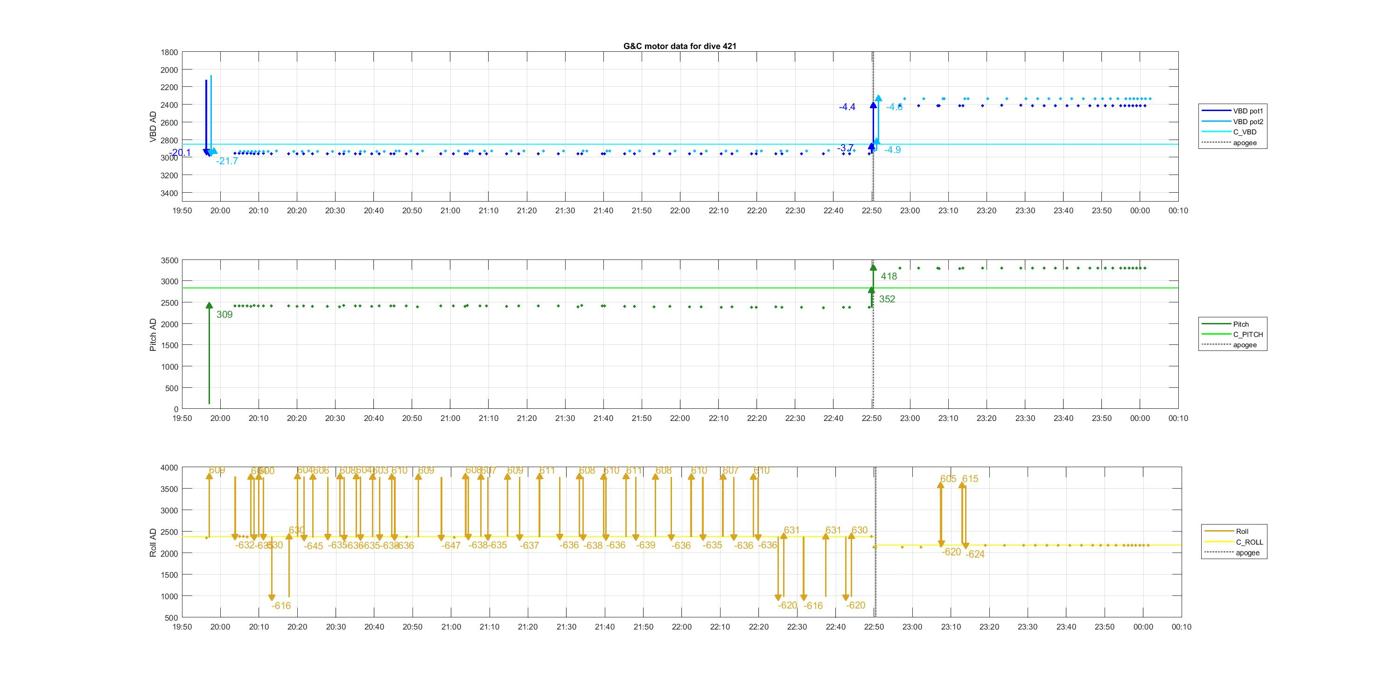
Task: Select "apogee" in the VBD legend
Action: [1230, 143]
